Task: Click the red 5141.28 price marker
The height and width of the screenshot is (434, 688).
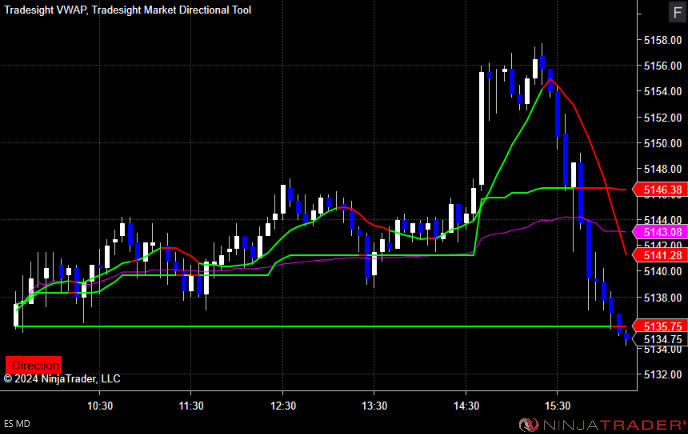Action: coord(660,255)
